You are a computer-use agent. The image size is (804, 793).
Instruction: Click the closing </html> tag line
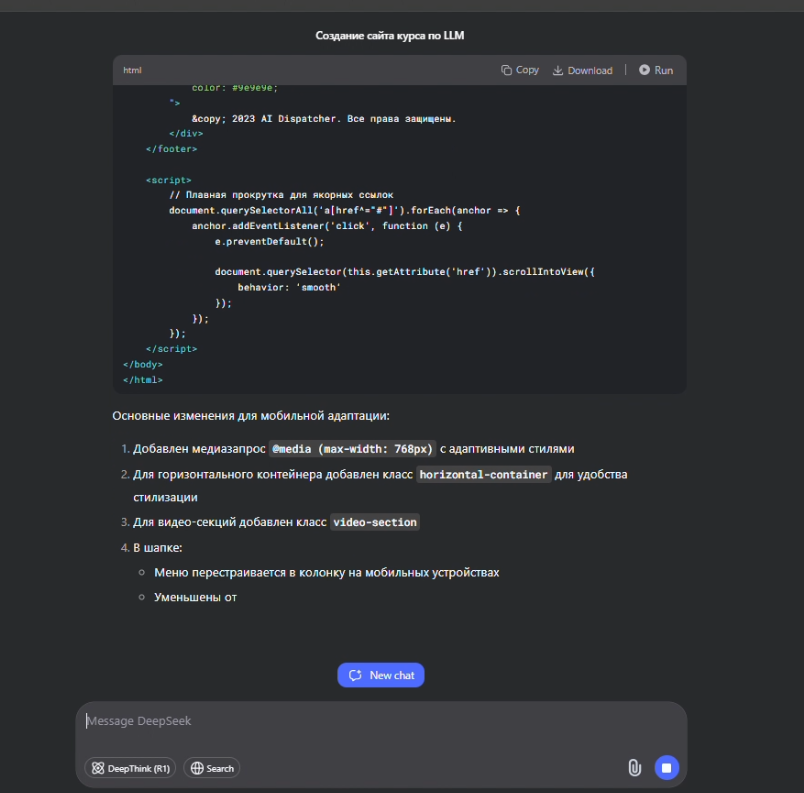pos(143,380)
